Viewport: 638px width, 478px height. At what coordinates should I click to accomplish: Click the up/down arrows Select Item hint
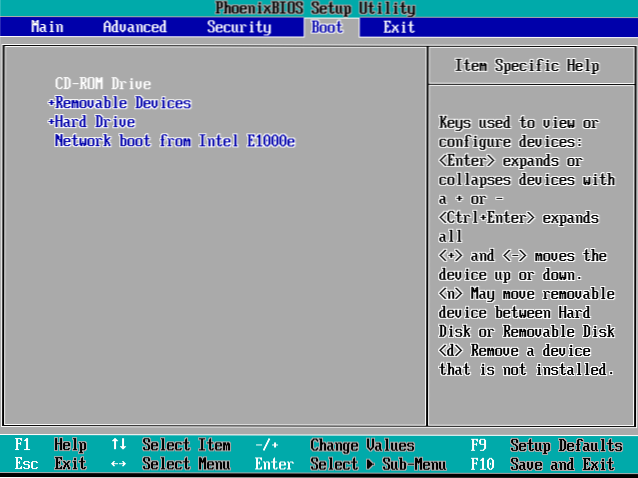pyautogui.click(x=170, y=445)
